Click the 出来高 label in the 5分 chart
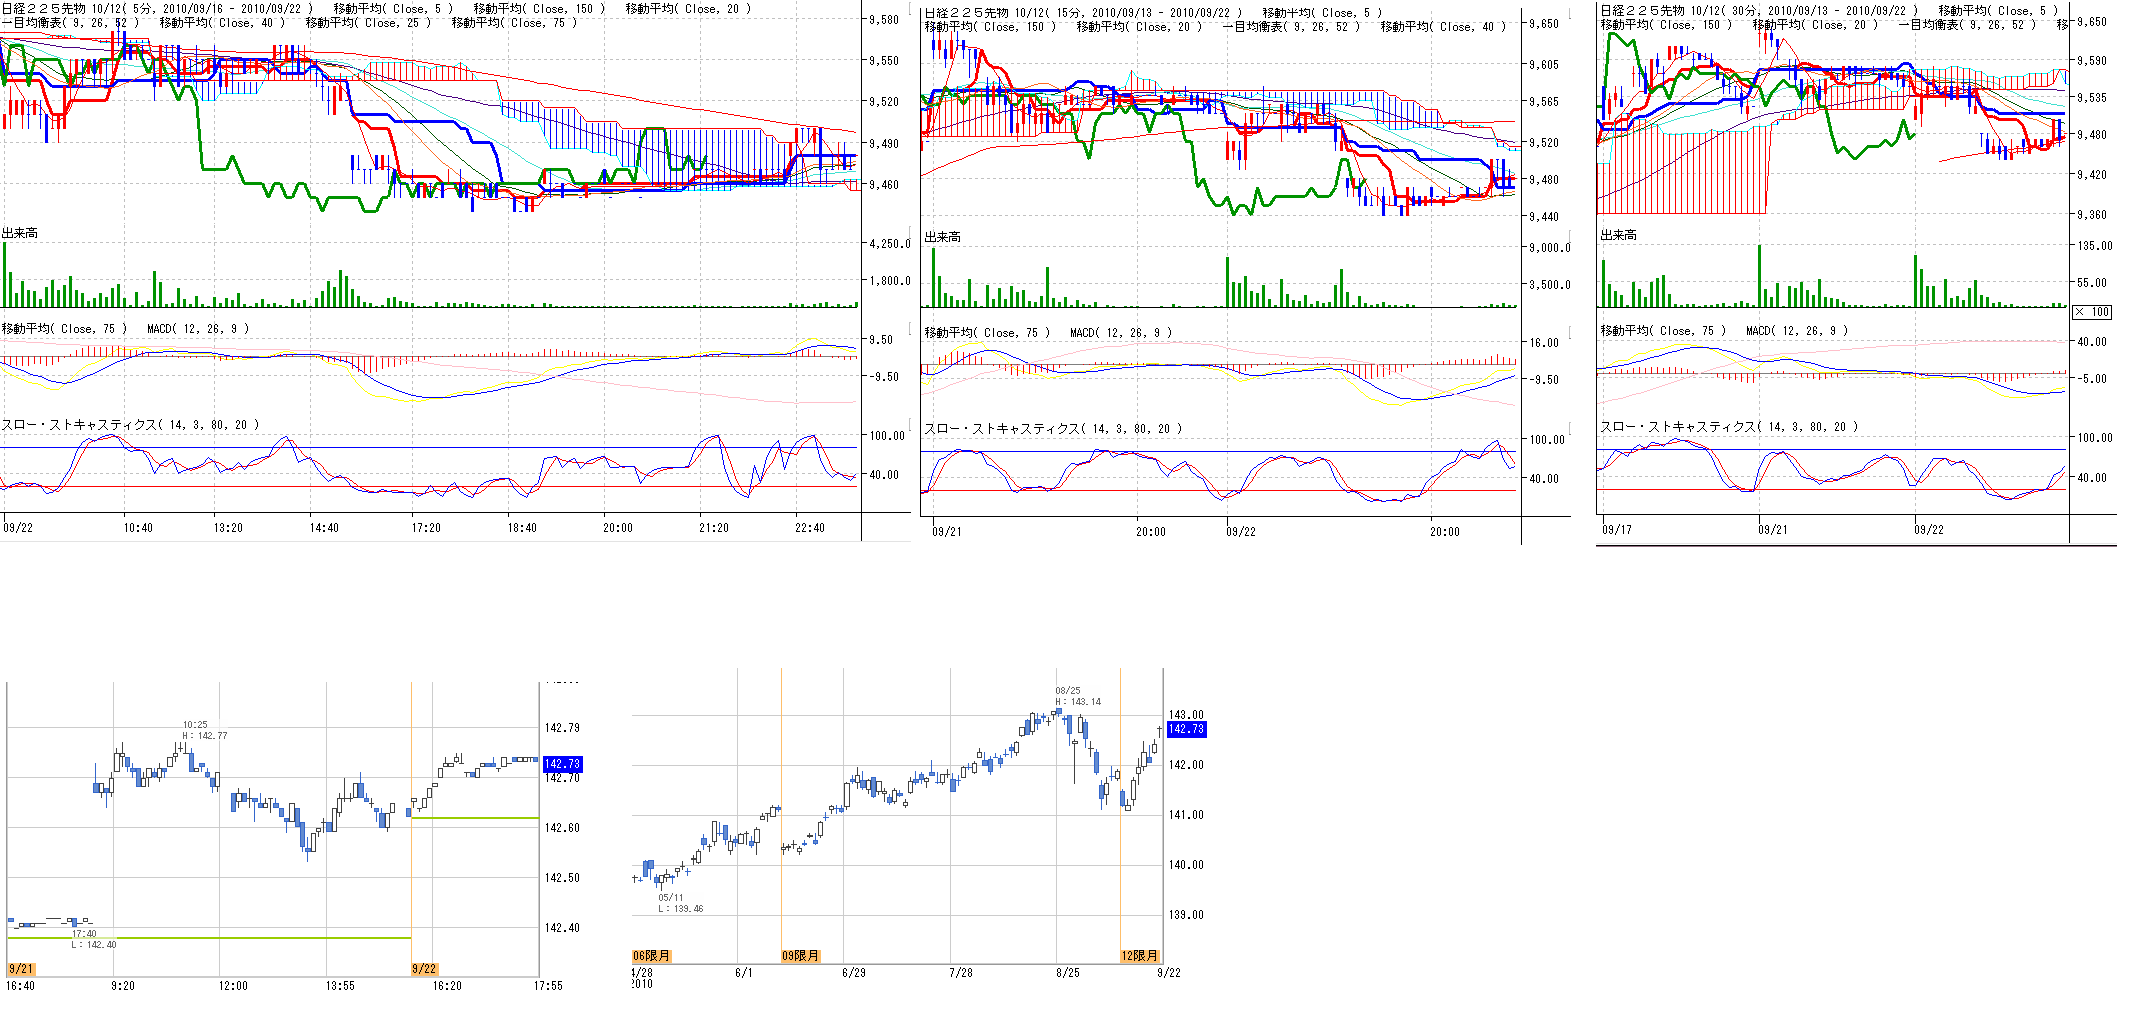 (20, 233)
